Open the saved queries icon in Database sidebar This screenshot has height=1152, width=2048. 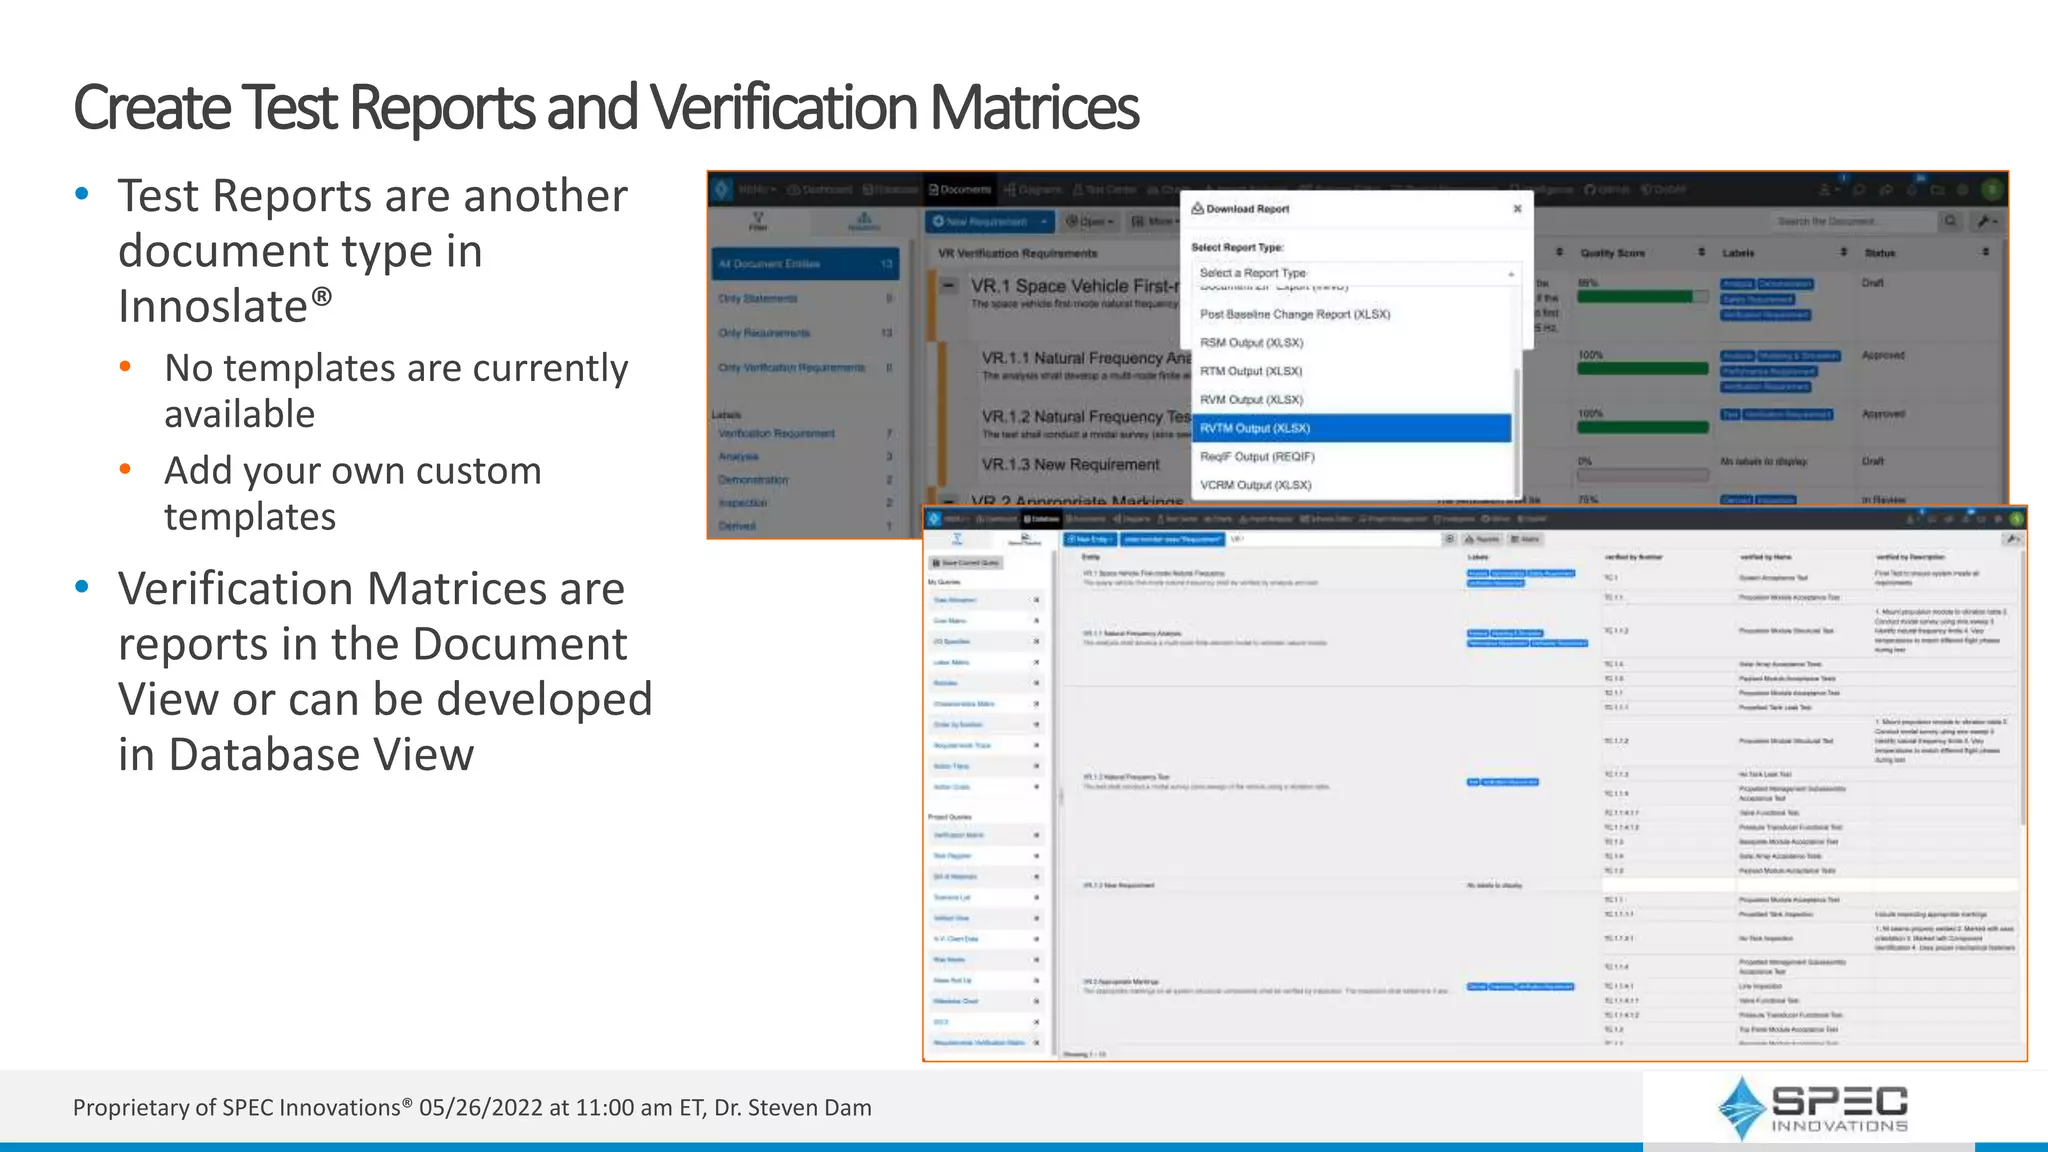click(x=1024, y=539)
